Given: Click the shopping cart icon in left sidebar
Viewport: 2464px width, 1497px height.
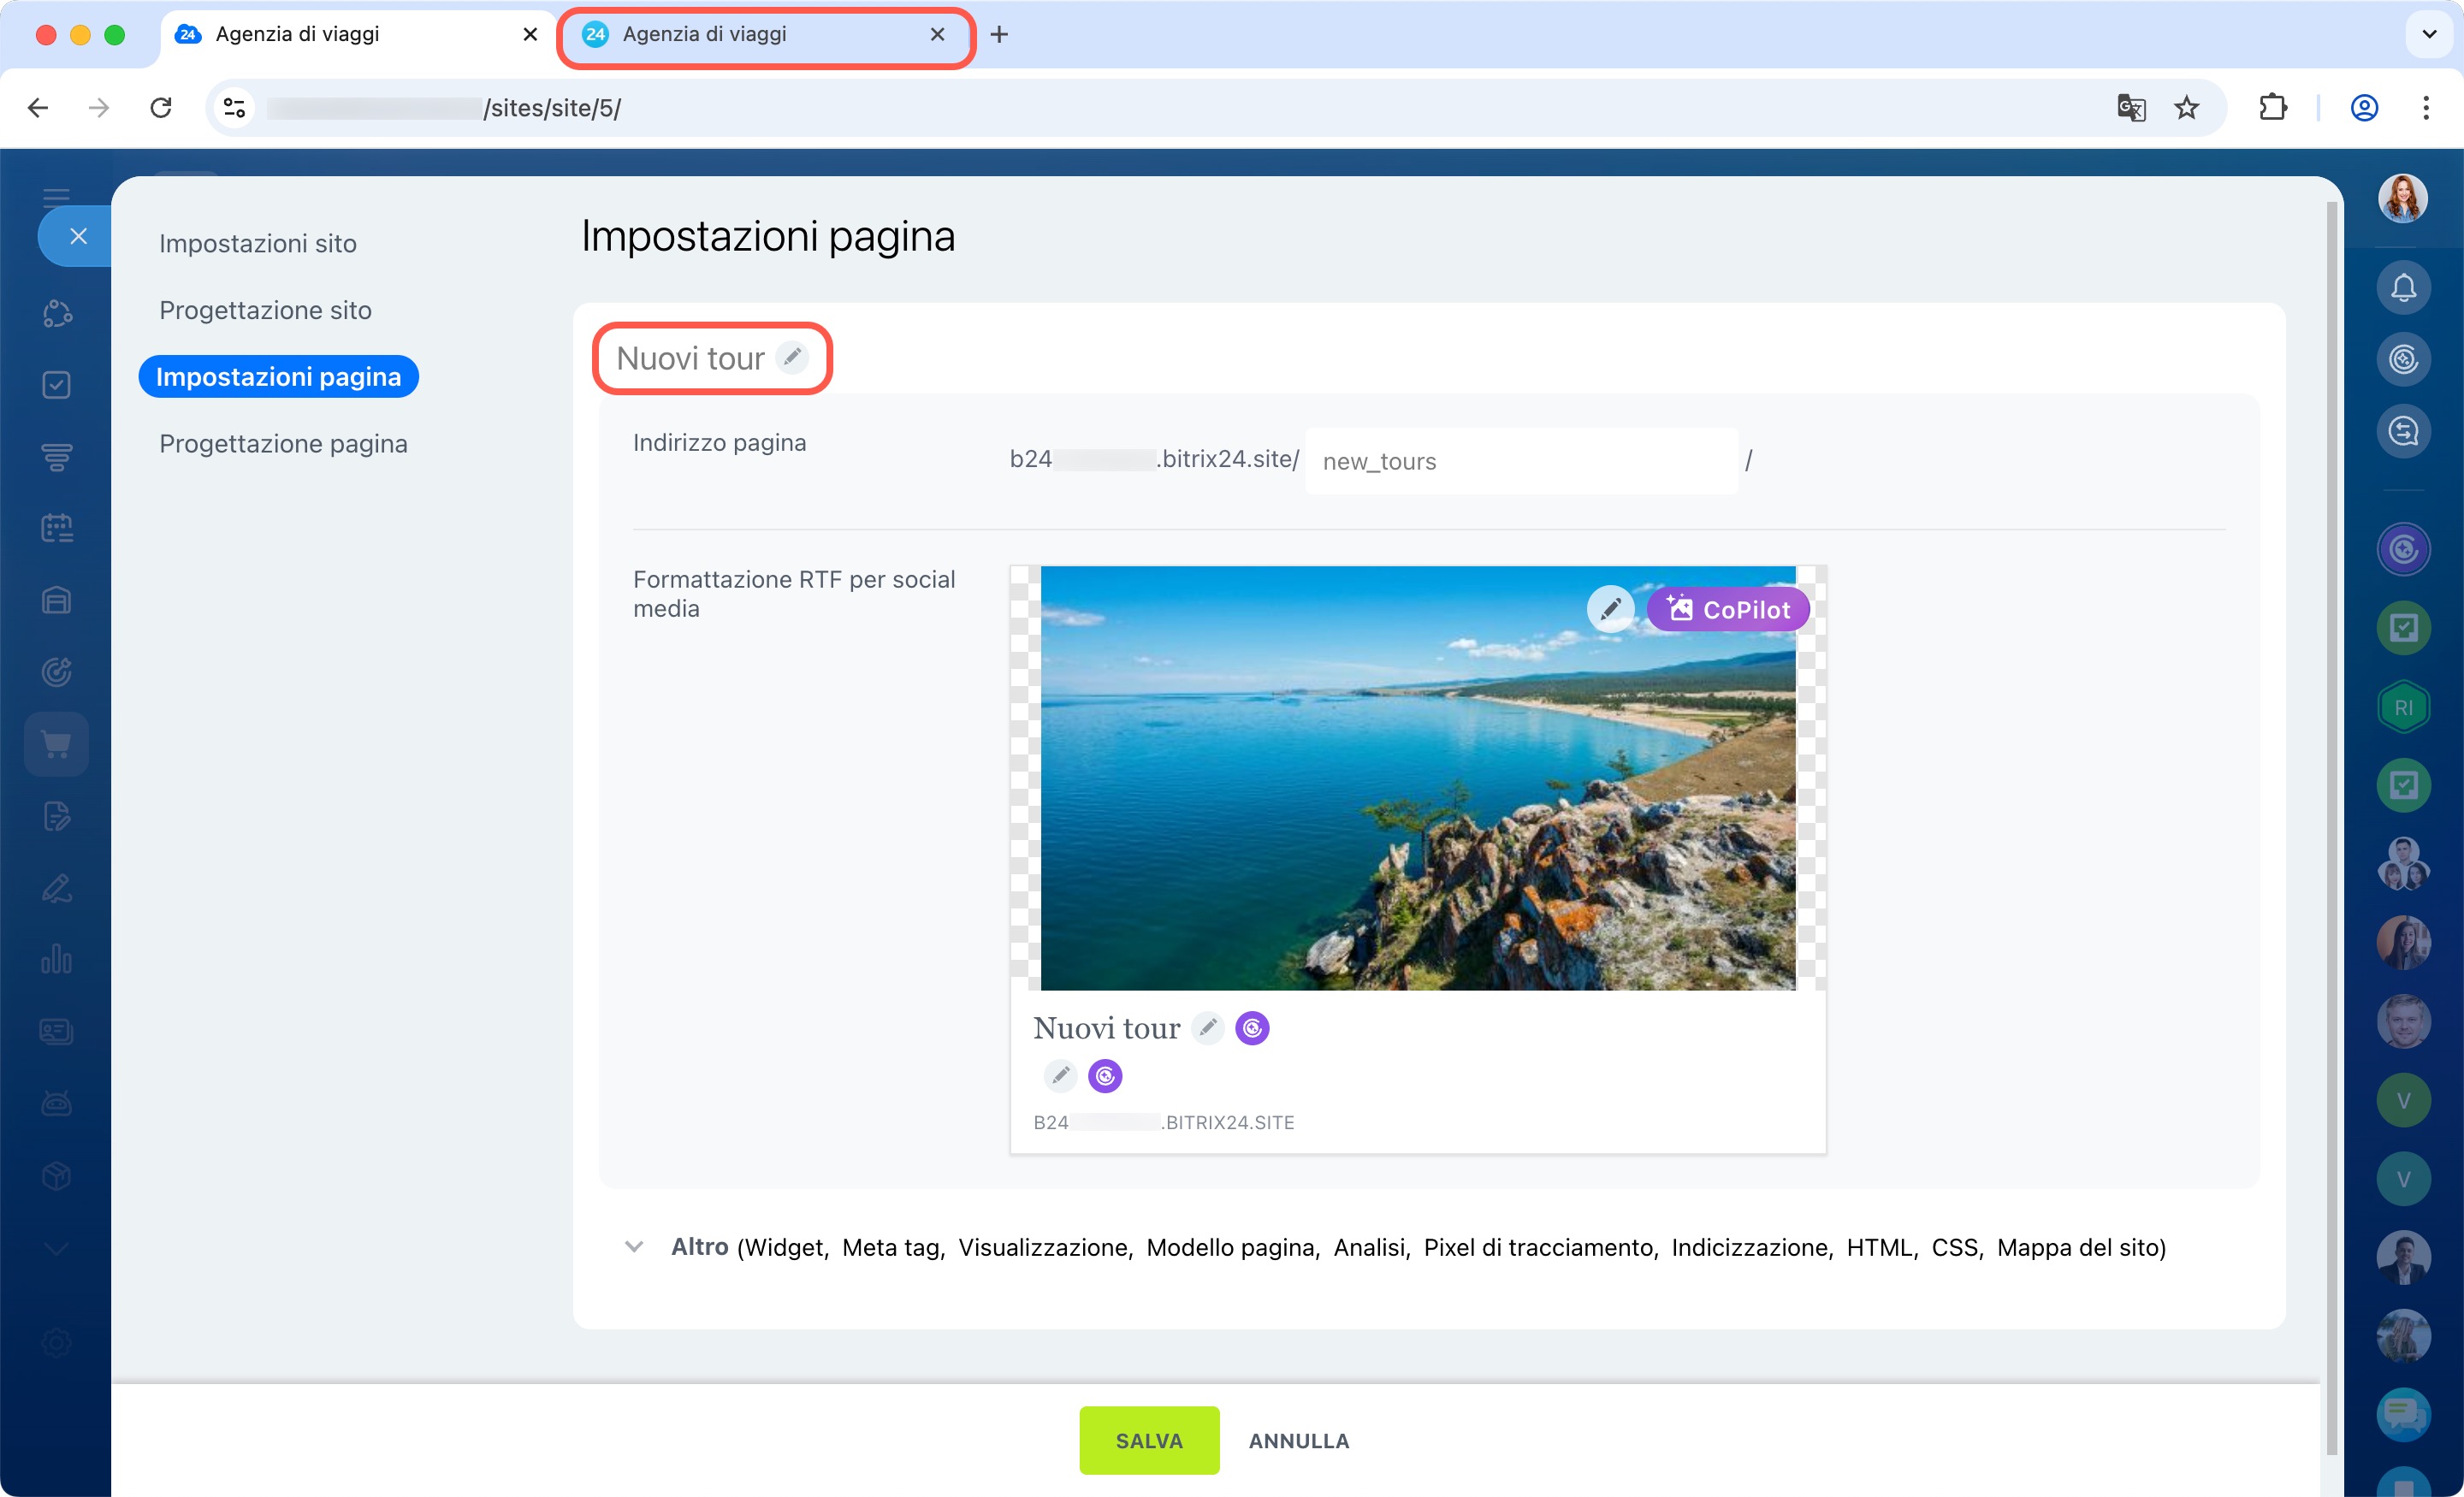Looking at the screenshot, I should click(57, 744).
